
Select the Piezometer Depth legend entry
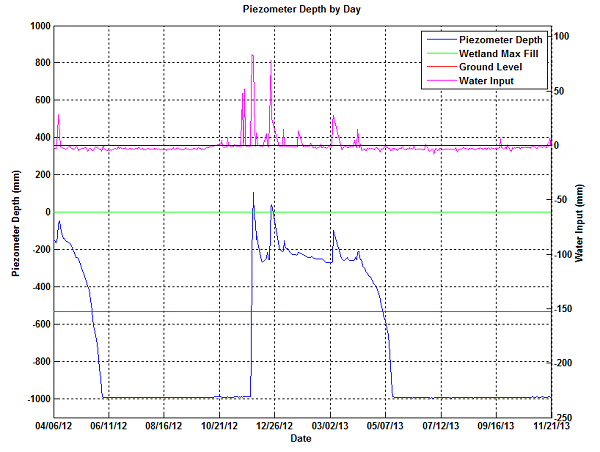(498, 39)
